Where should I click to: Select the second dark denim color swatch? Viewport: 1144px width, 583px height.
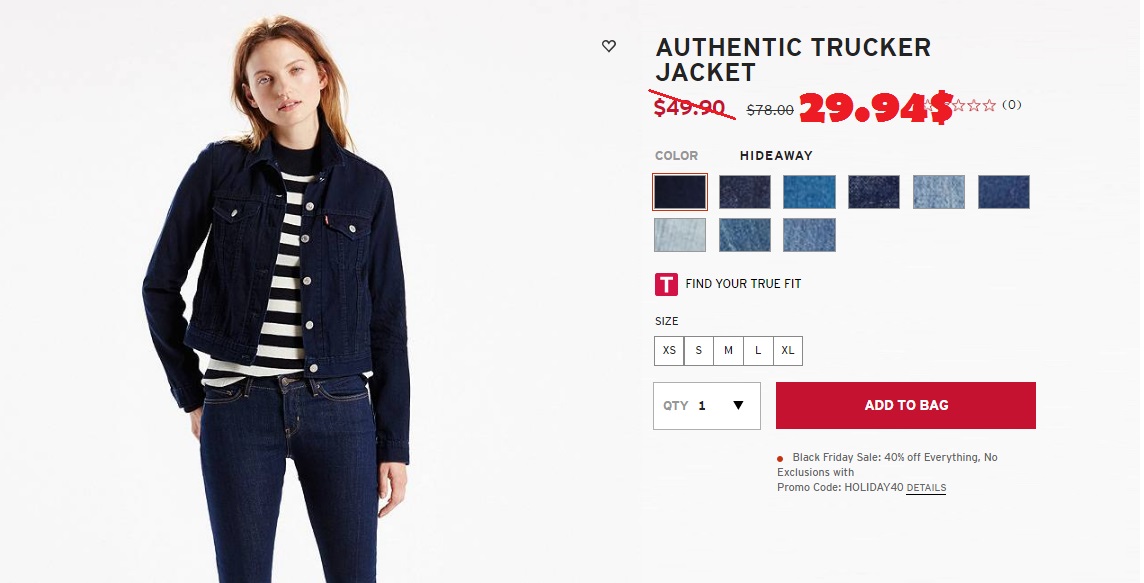[x=745, y=192]
